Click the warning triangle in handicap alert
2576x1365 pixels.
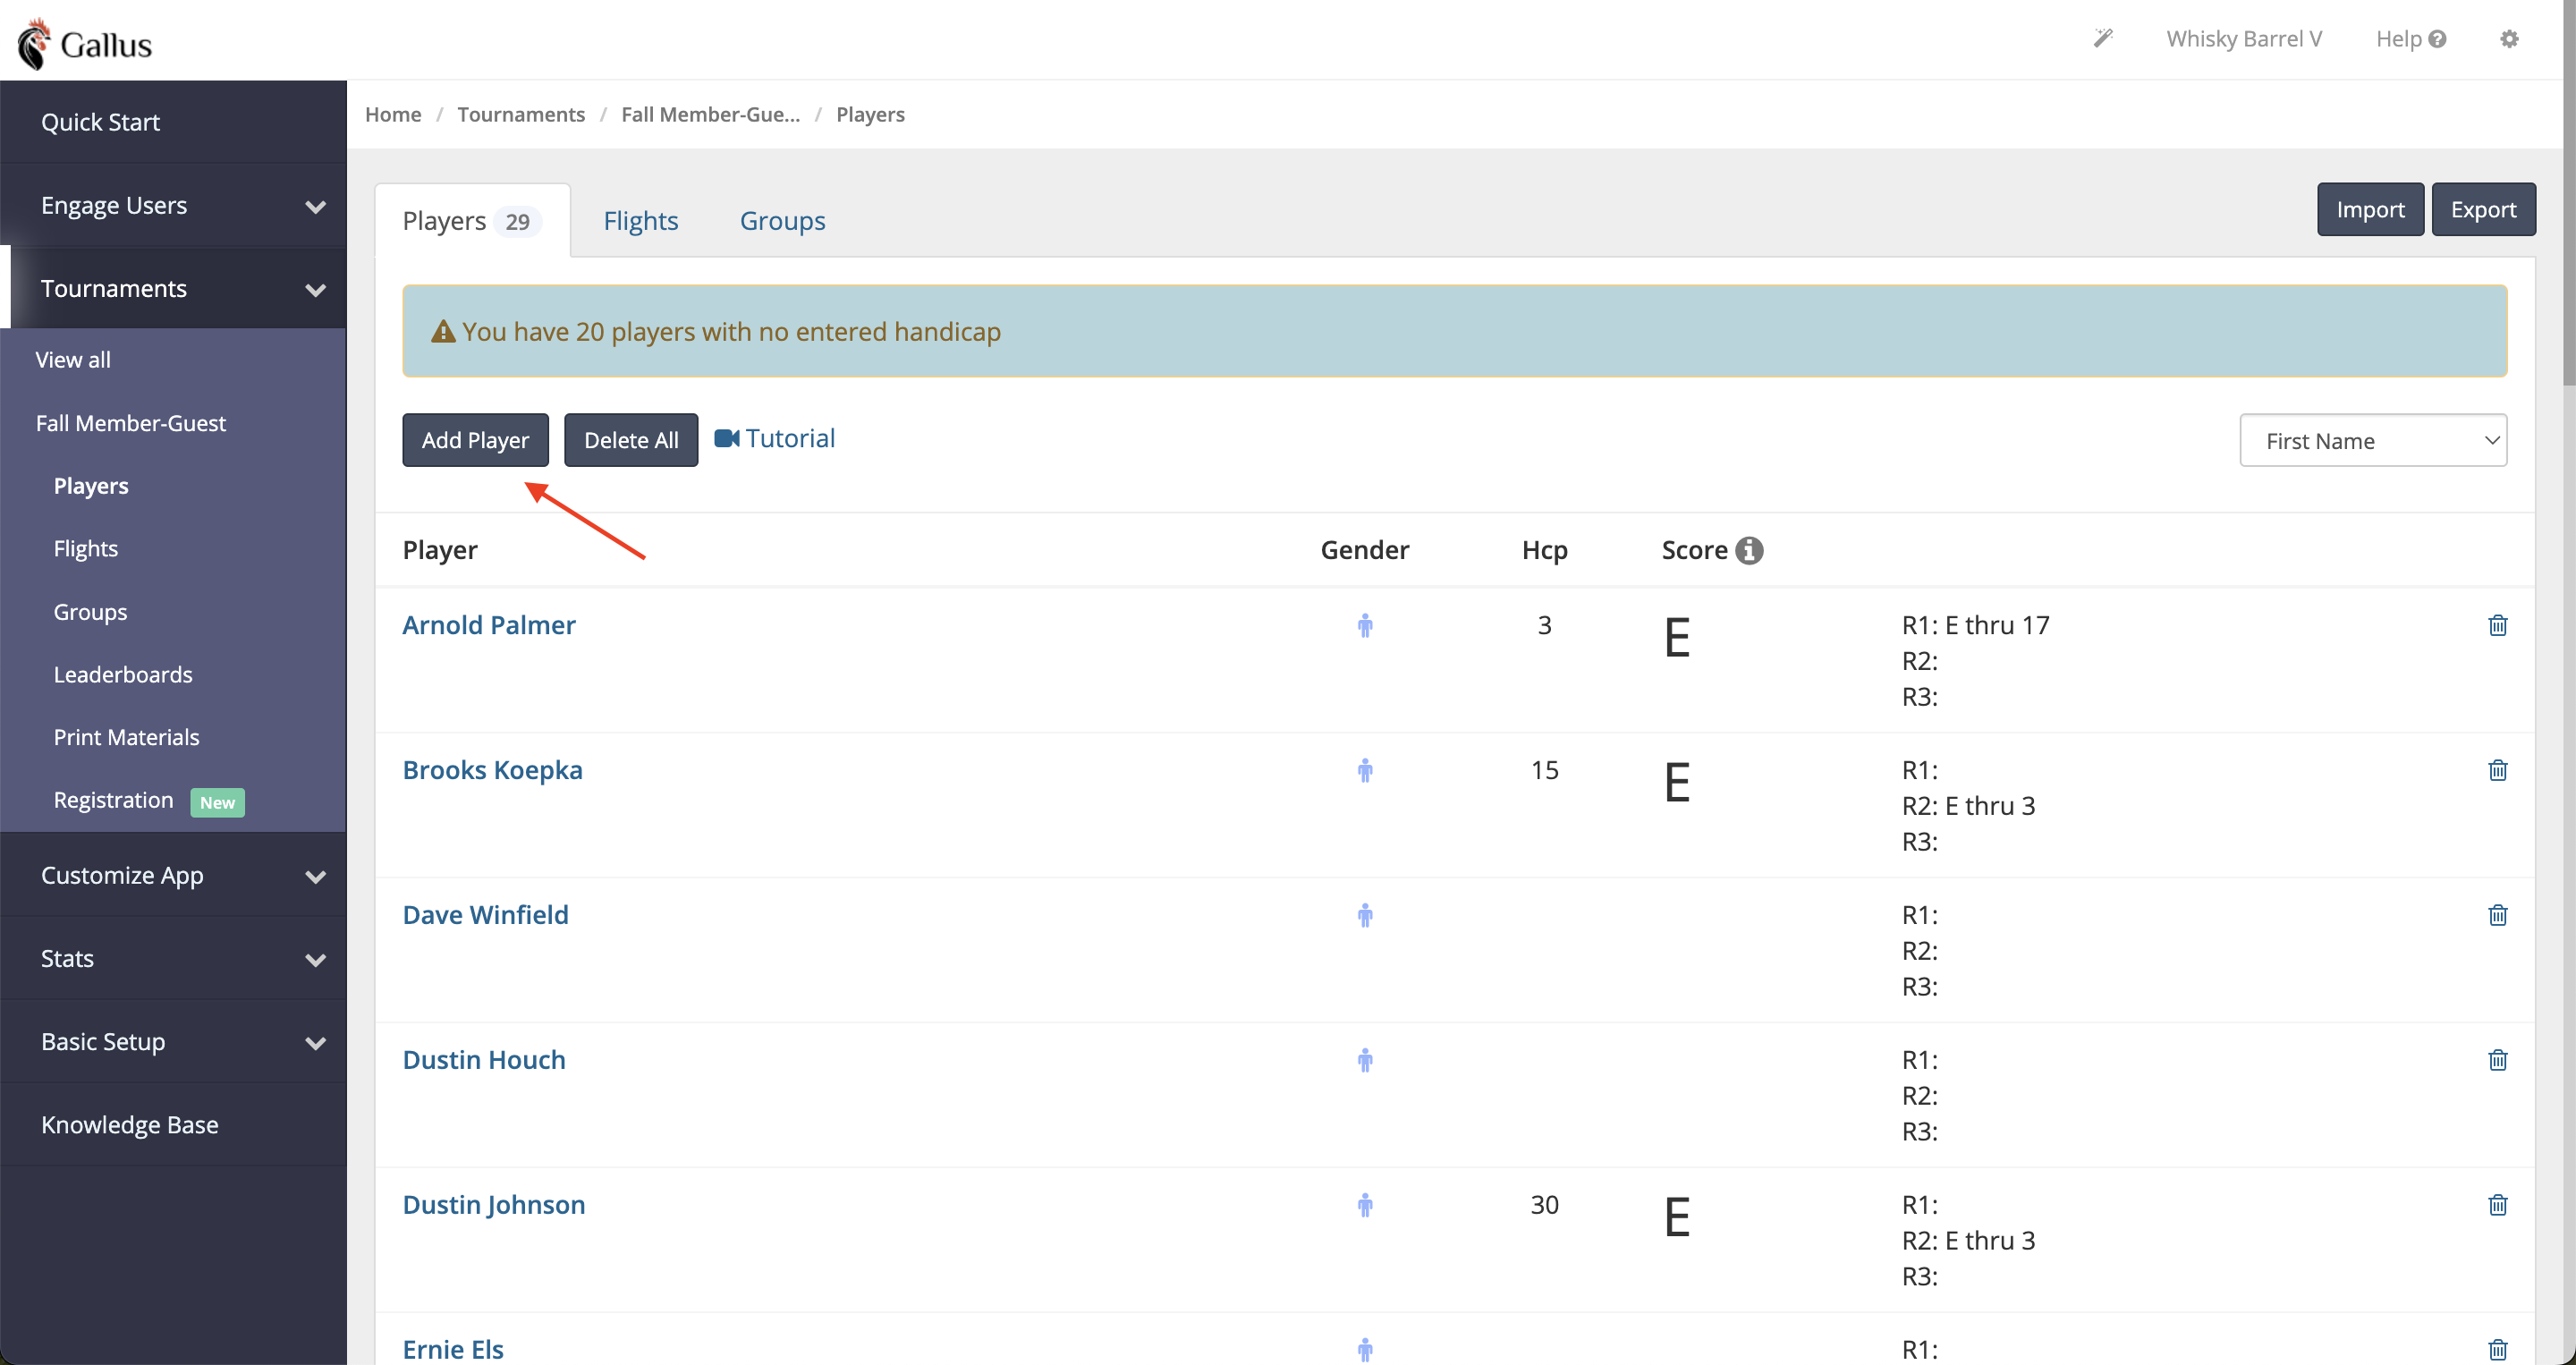pyautogui.click(x=443, y=332)
